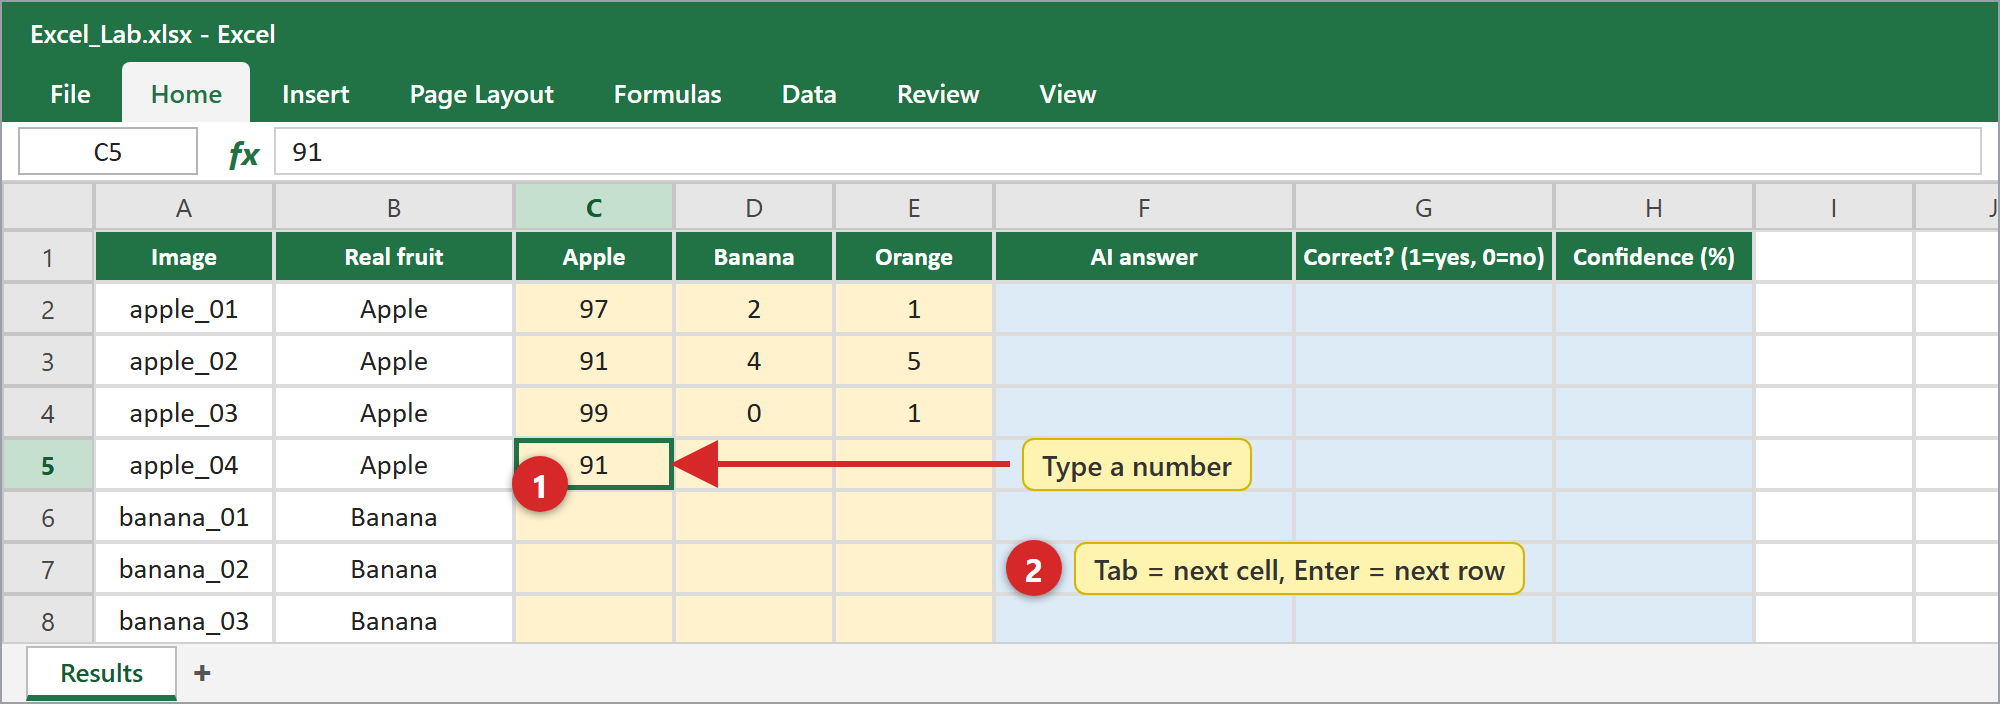Select column F header

[1144, 207]
